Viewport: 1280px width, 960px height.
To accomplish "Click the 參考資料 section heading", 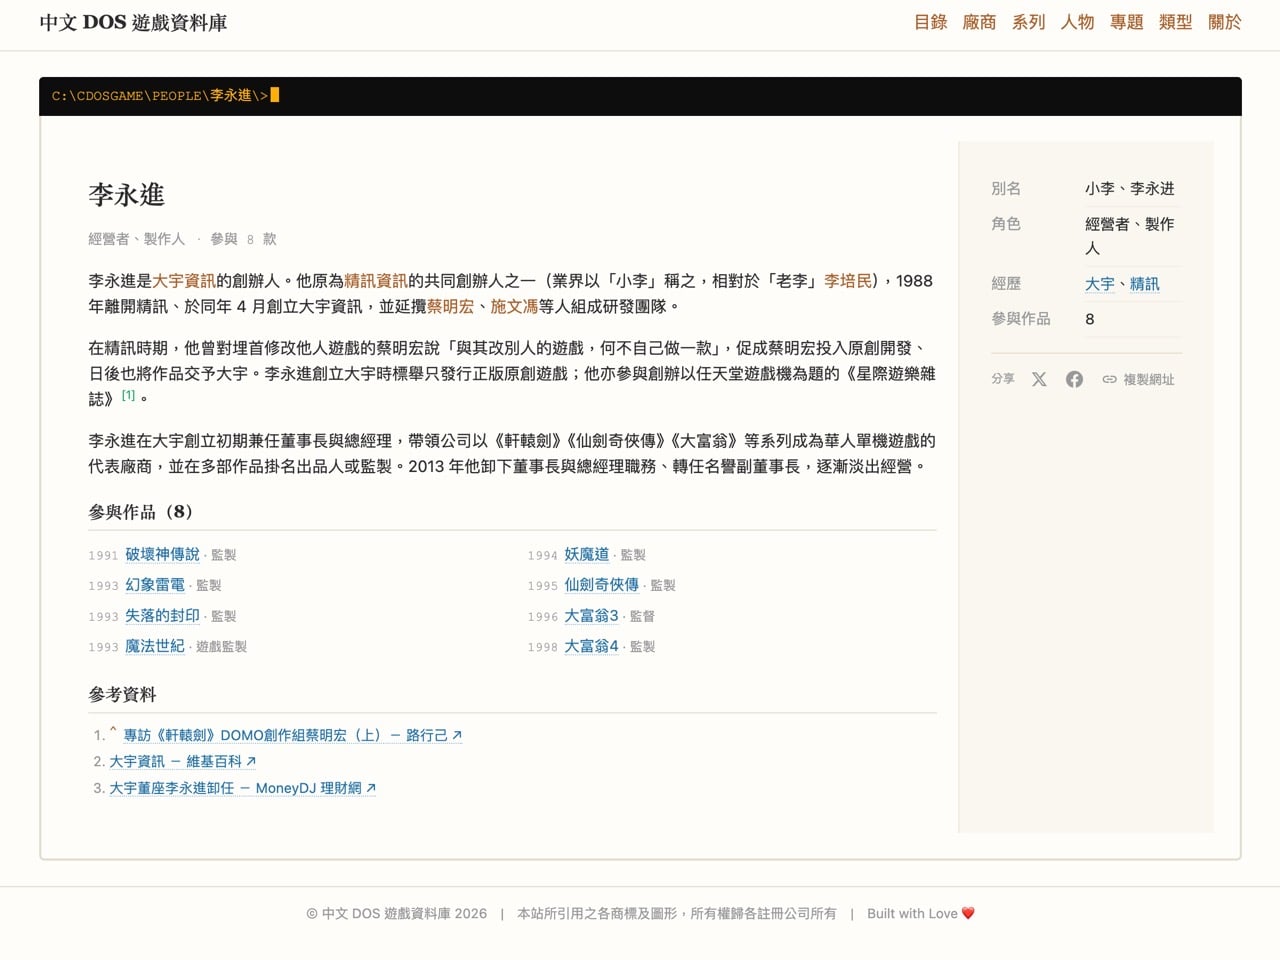I will coord(122,695).
